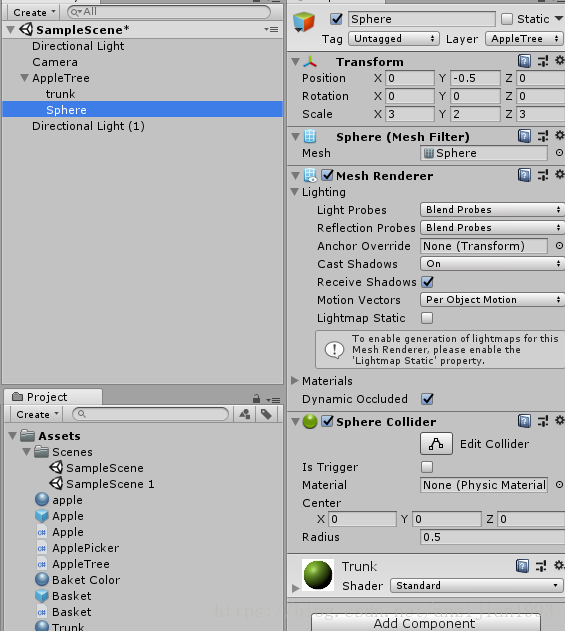The image size is (565, 631).
Task: Enable Lightmap Static checkbox
Action: (x=427, y=318)
